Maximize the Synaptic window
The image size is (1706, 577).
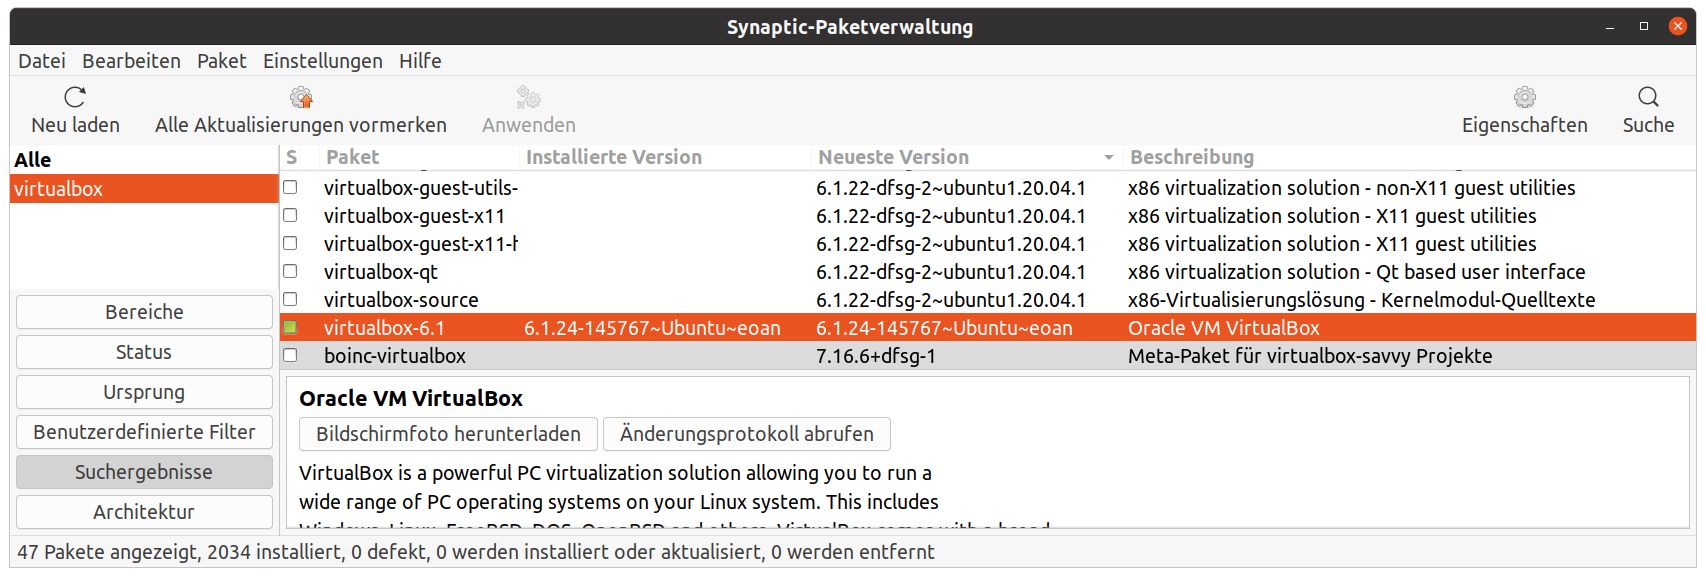(1644, 27)
